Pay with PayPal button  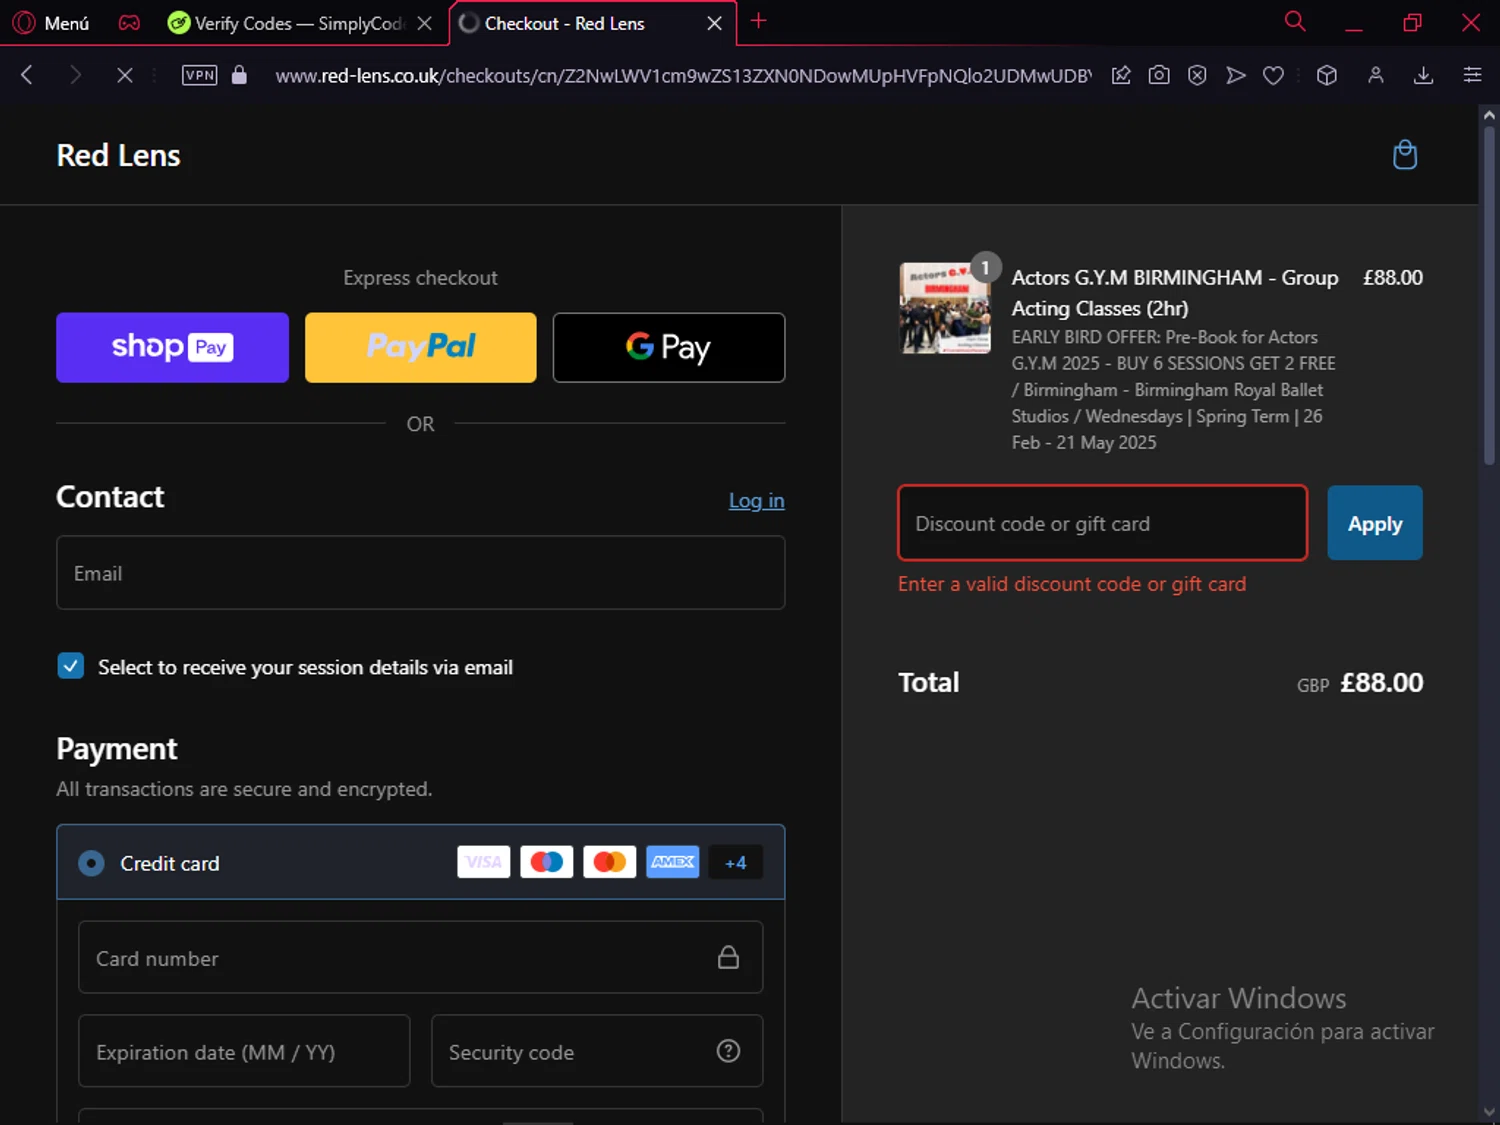[420, 347]
